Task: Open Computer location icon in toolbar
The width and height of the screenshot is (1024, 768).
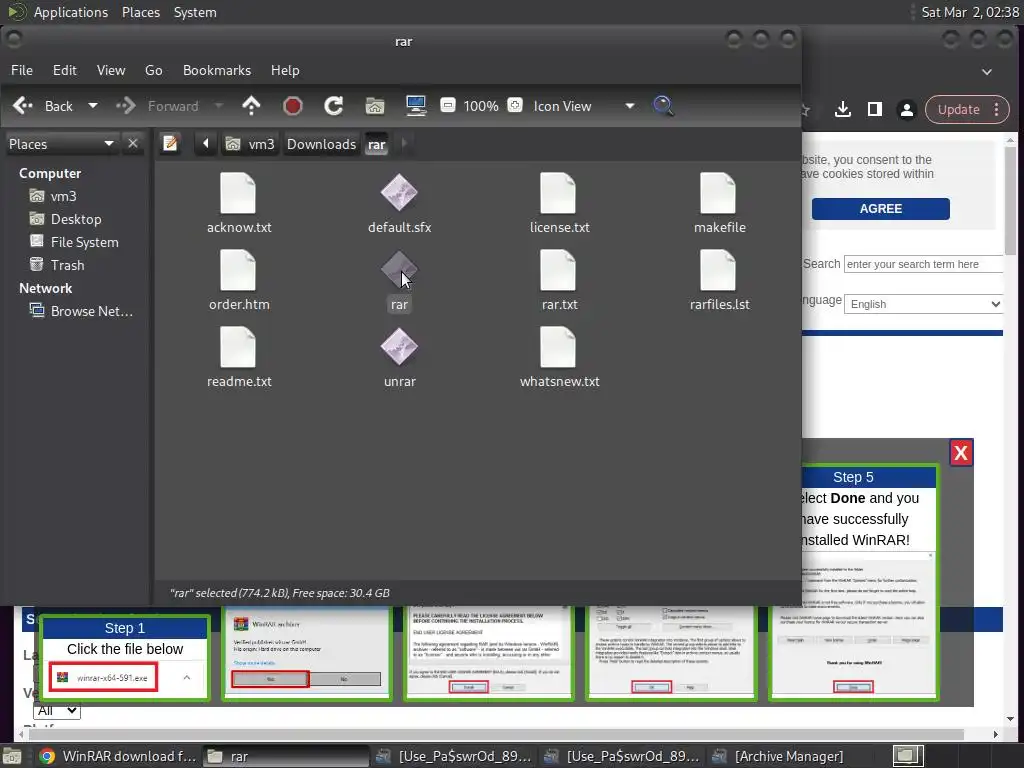Action: (416, 106)
